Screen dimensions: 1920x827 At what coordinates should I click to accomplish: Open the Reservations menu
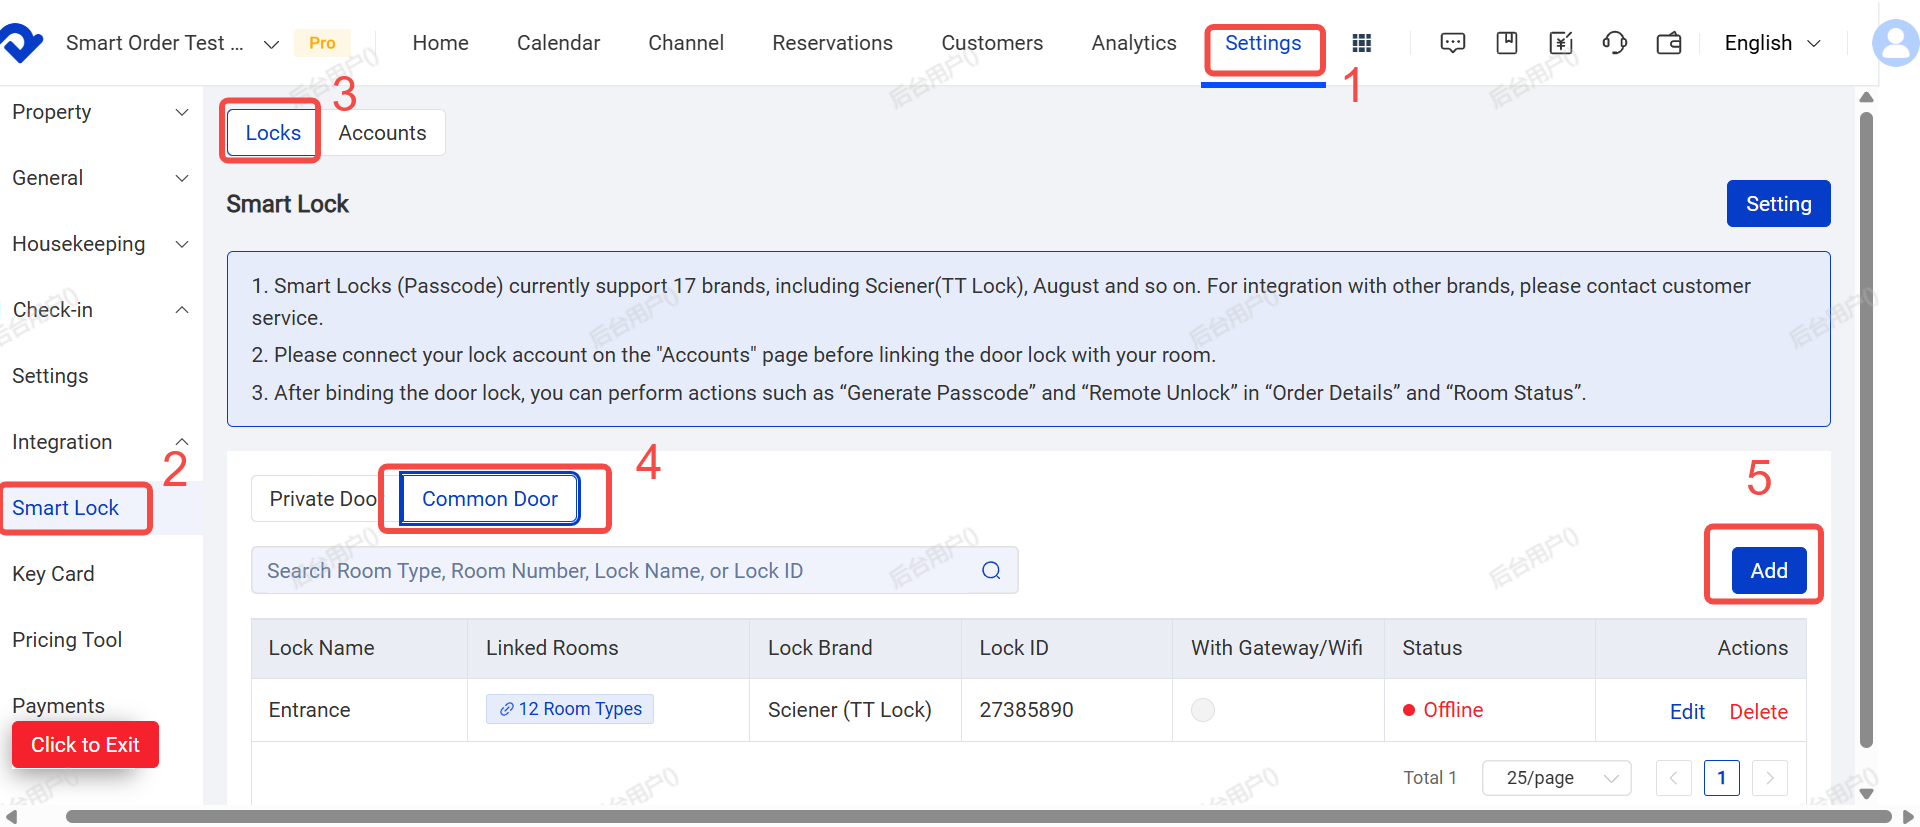point(832,43)
